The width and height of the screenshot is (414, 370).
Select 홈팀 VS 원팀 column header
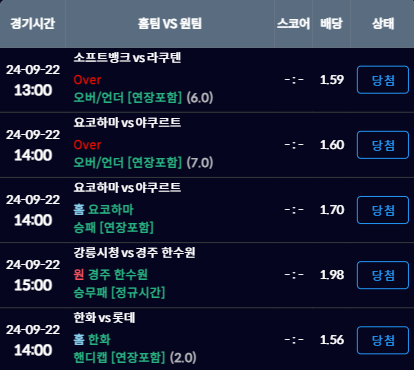point(170,24)
